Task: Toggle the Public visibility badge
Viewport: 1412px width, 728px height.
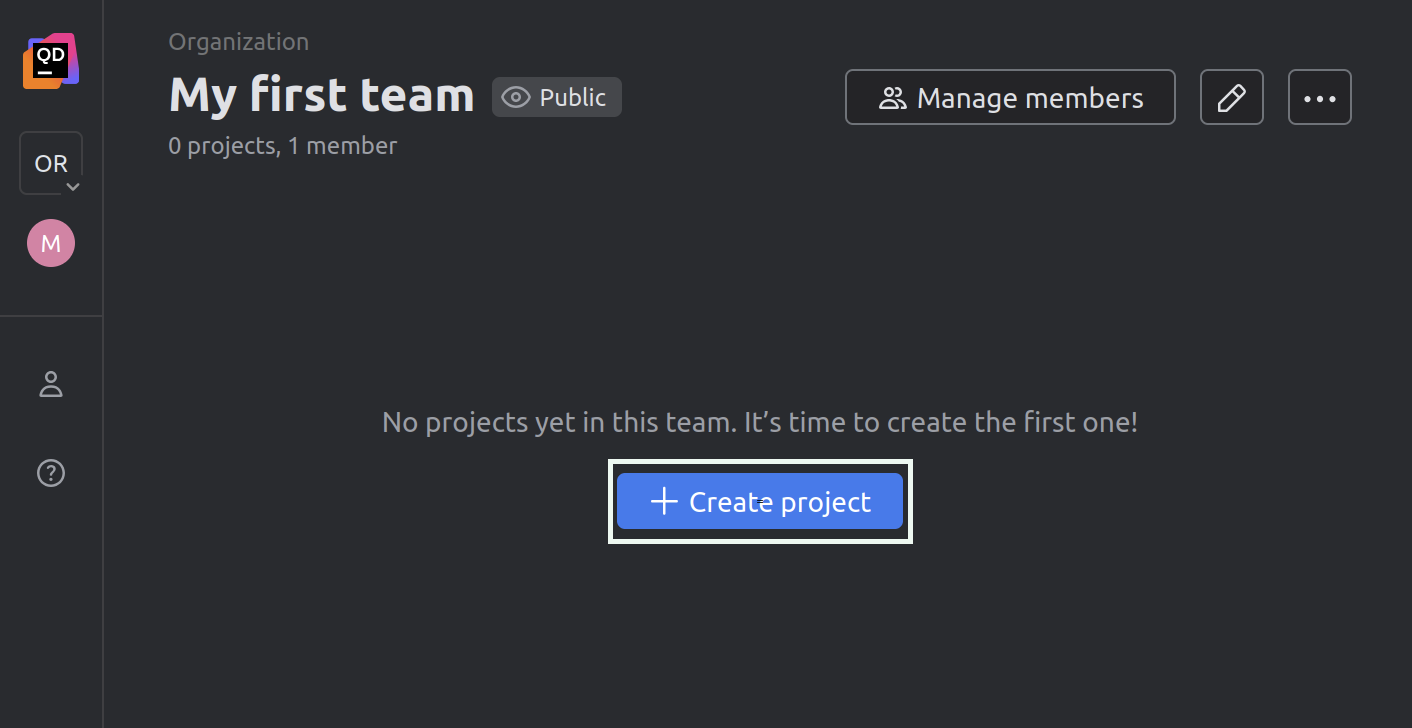Action: click(x=557, y=97)
